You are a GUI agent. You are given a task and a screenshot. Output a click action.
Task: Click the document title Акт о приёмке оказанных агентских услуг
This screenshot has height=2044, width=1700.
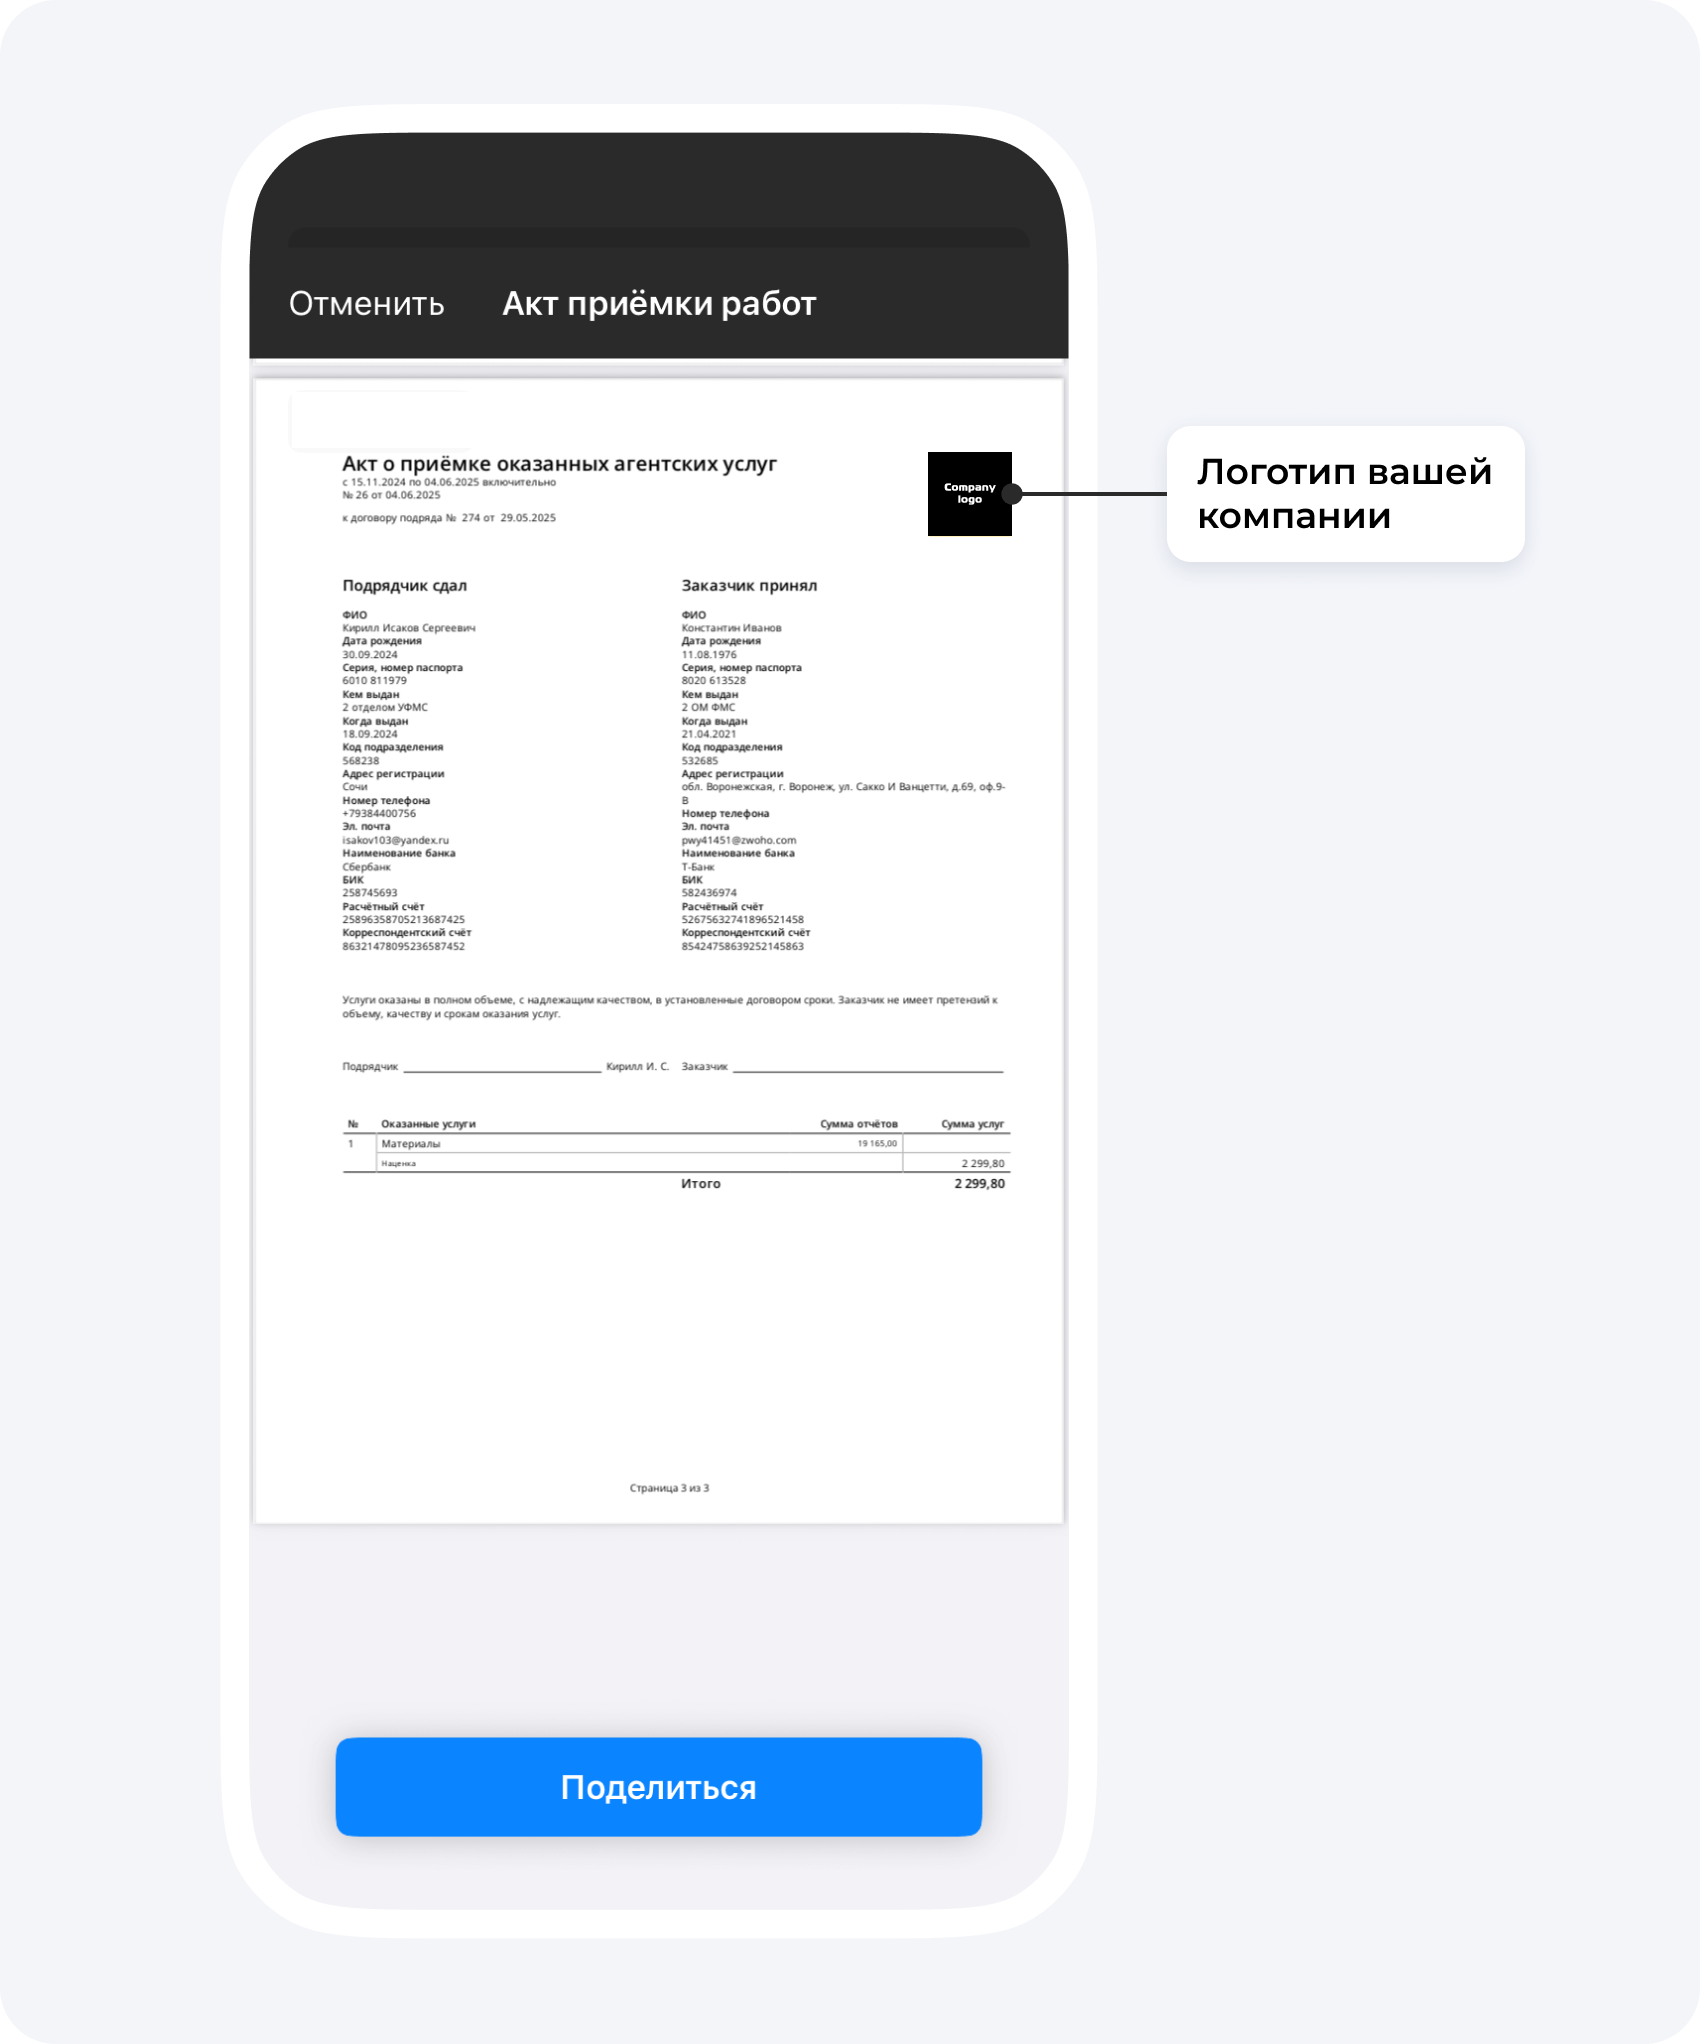[x=559, y=463]
